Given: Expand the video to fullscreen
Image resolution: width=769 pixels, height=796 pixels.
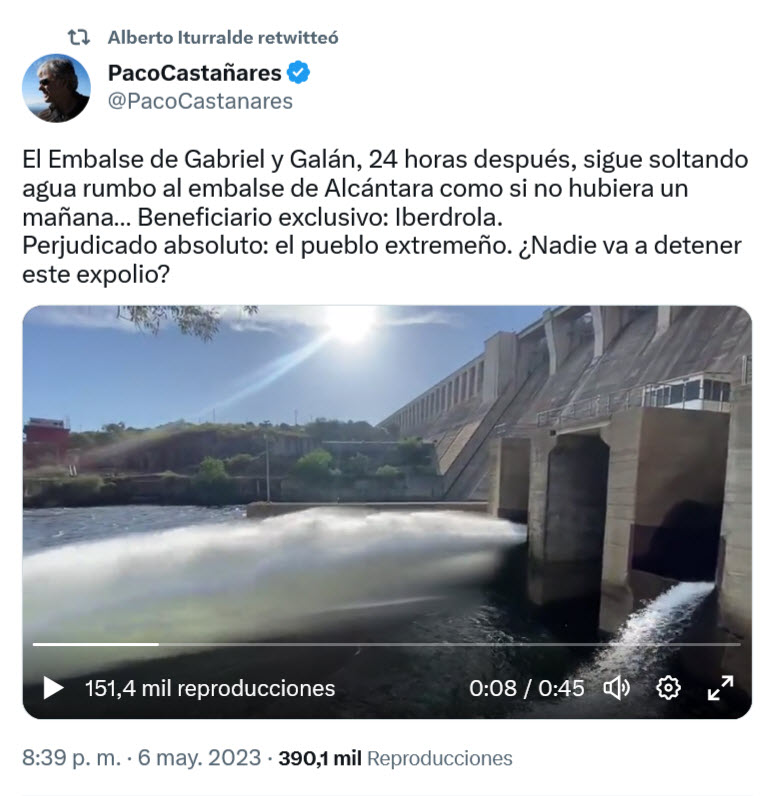Looking at the screenshot, I should tap(720, 688).
